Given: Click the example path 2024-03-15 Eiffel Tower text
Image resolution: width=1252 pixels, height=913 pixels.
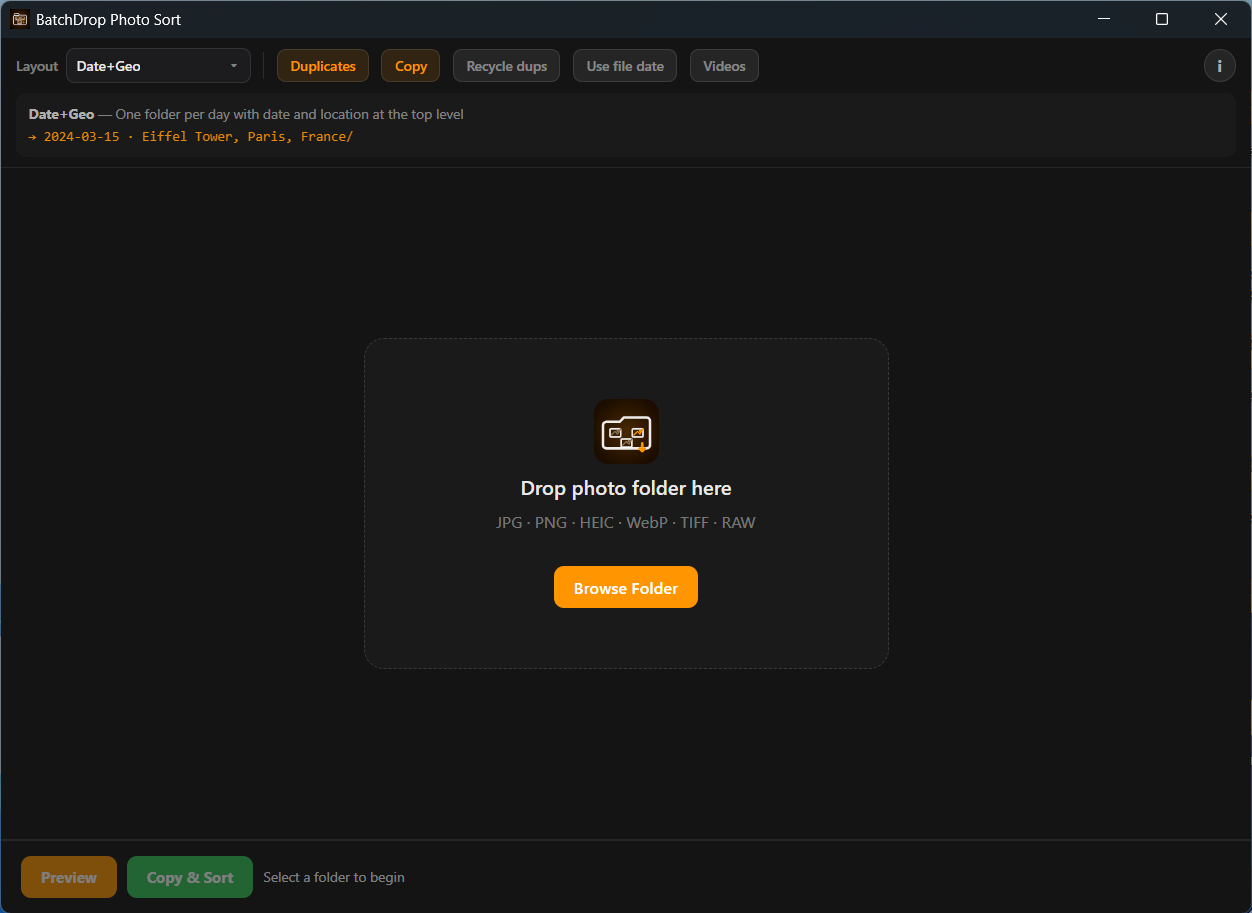Looking at the screenshot, I should [x=191, y=136].
